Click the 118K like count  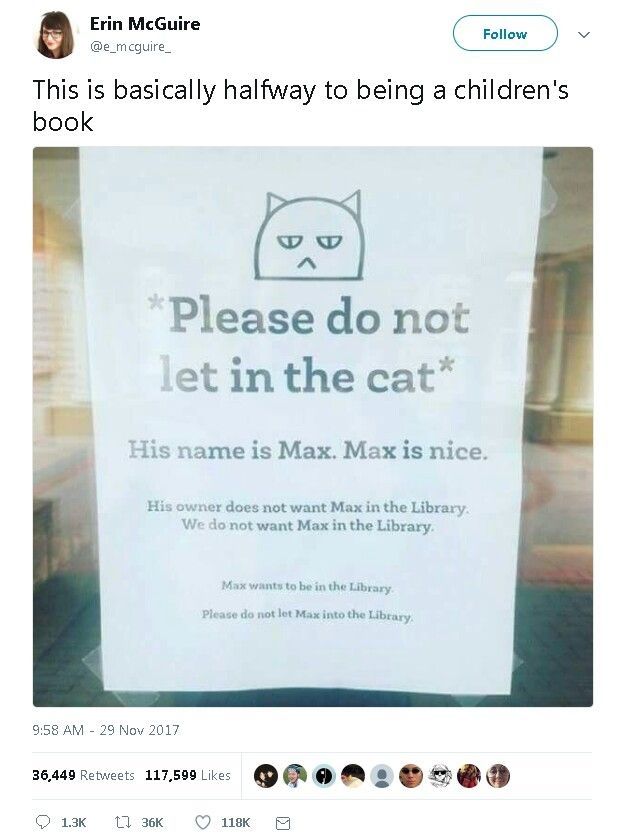(235, 823)
